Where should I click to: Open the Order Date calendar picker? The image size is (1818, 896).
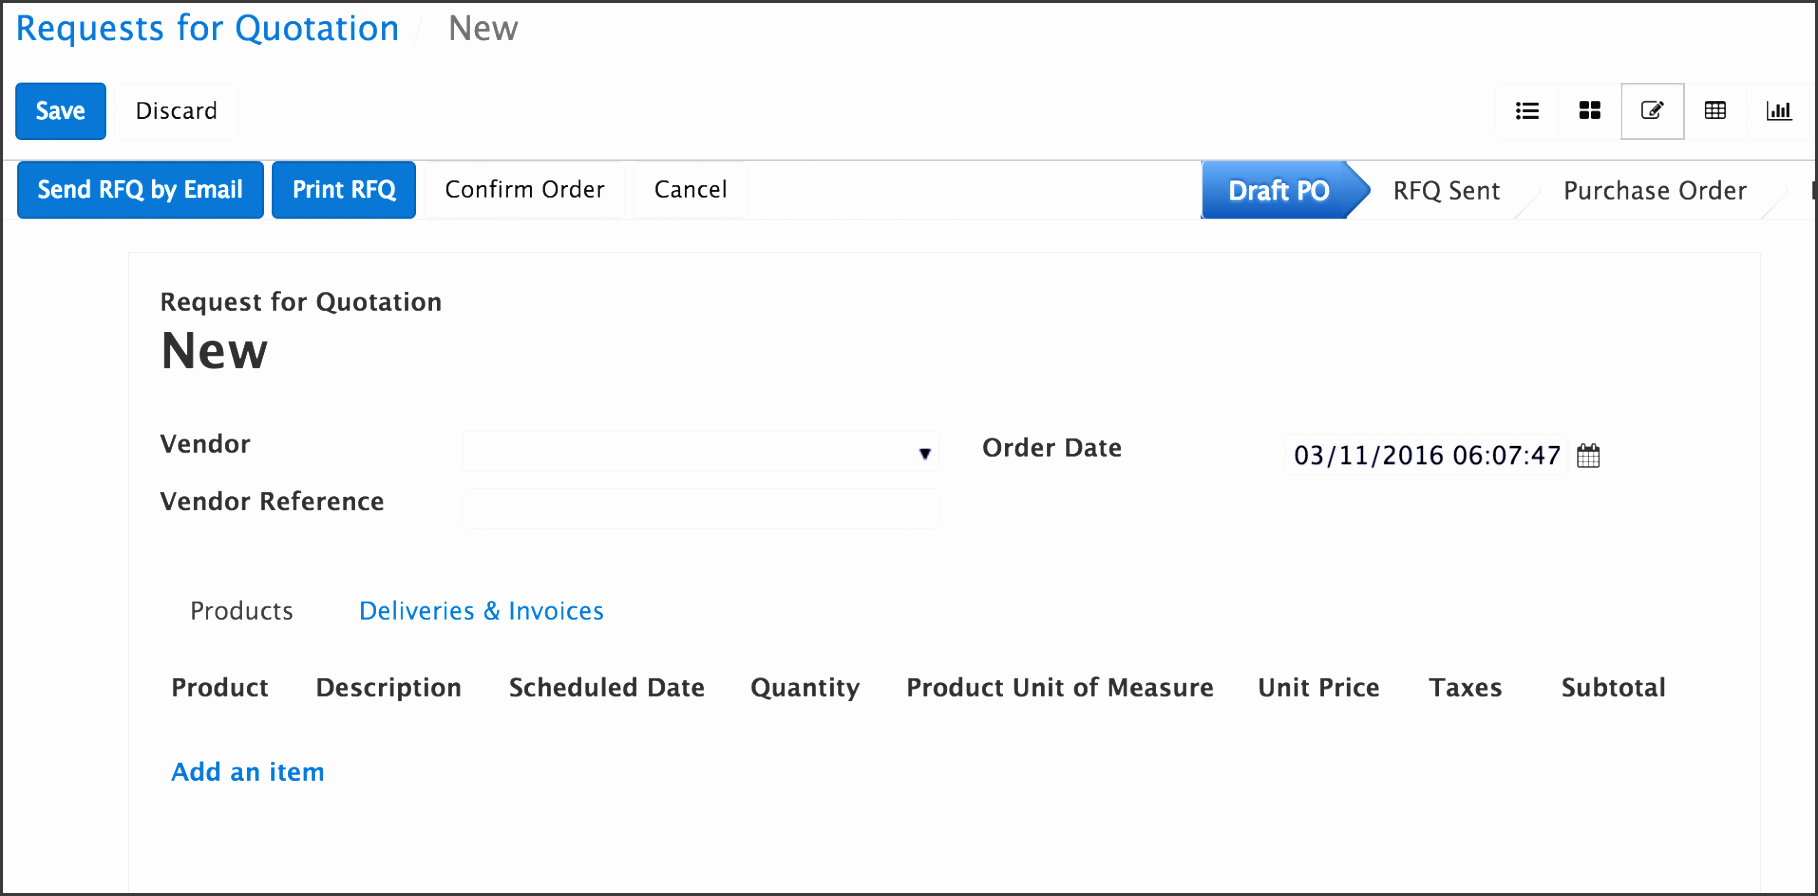(1589, 455)
